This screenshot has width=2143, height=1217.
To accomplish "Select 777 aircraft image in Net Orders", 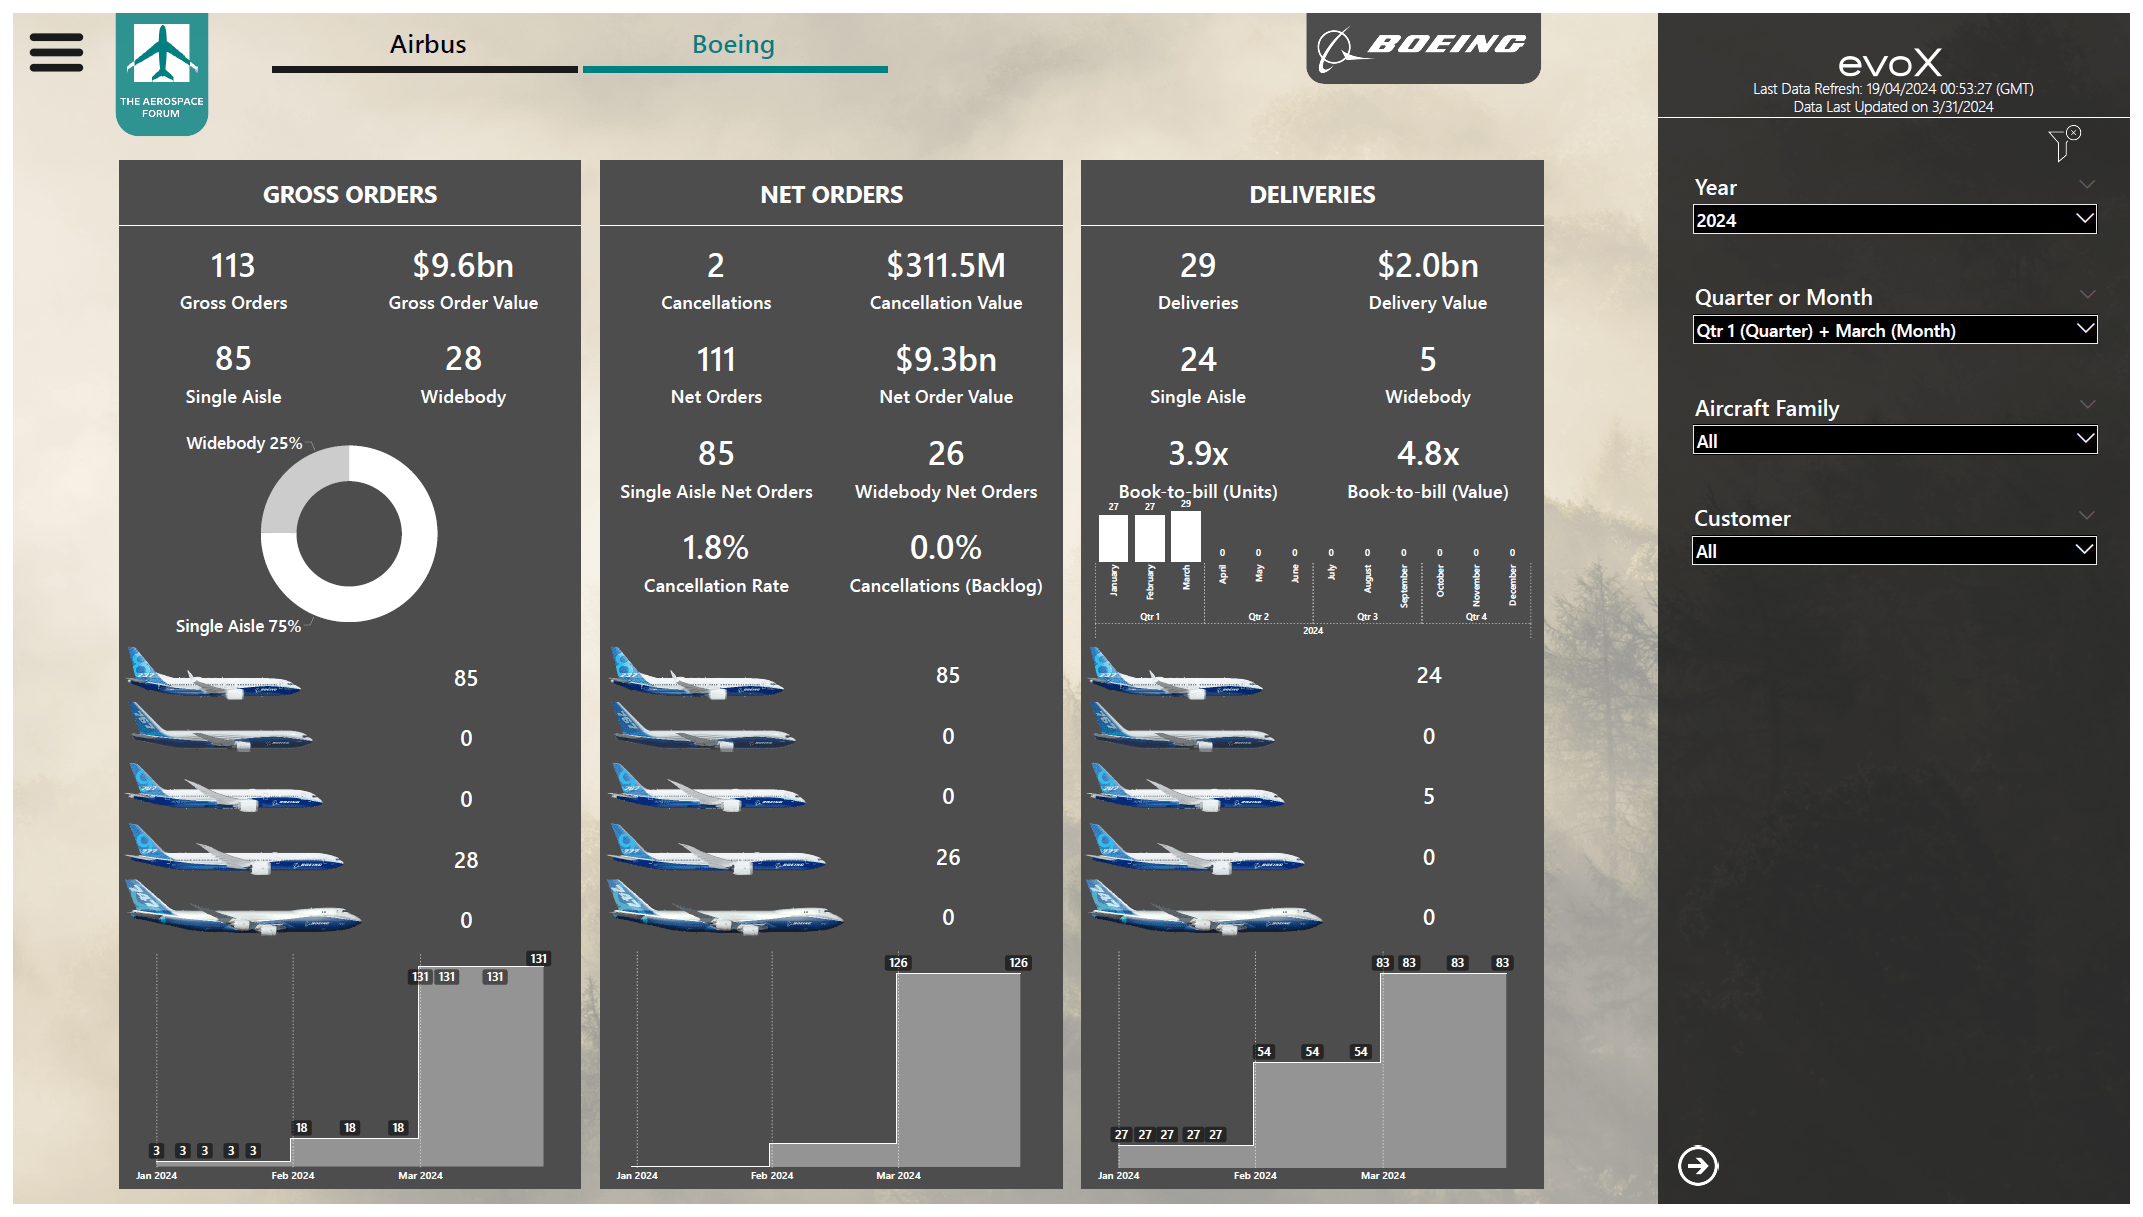I will point(717,850).
